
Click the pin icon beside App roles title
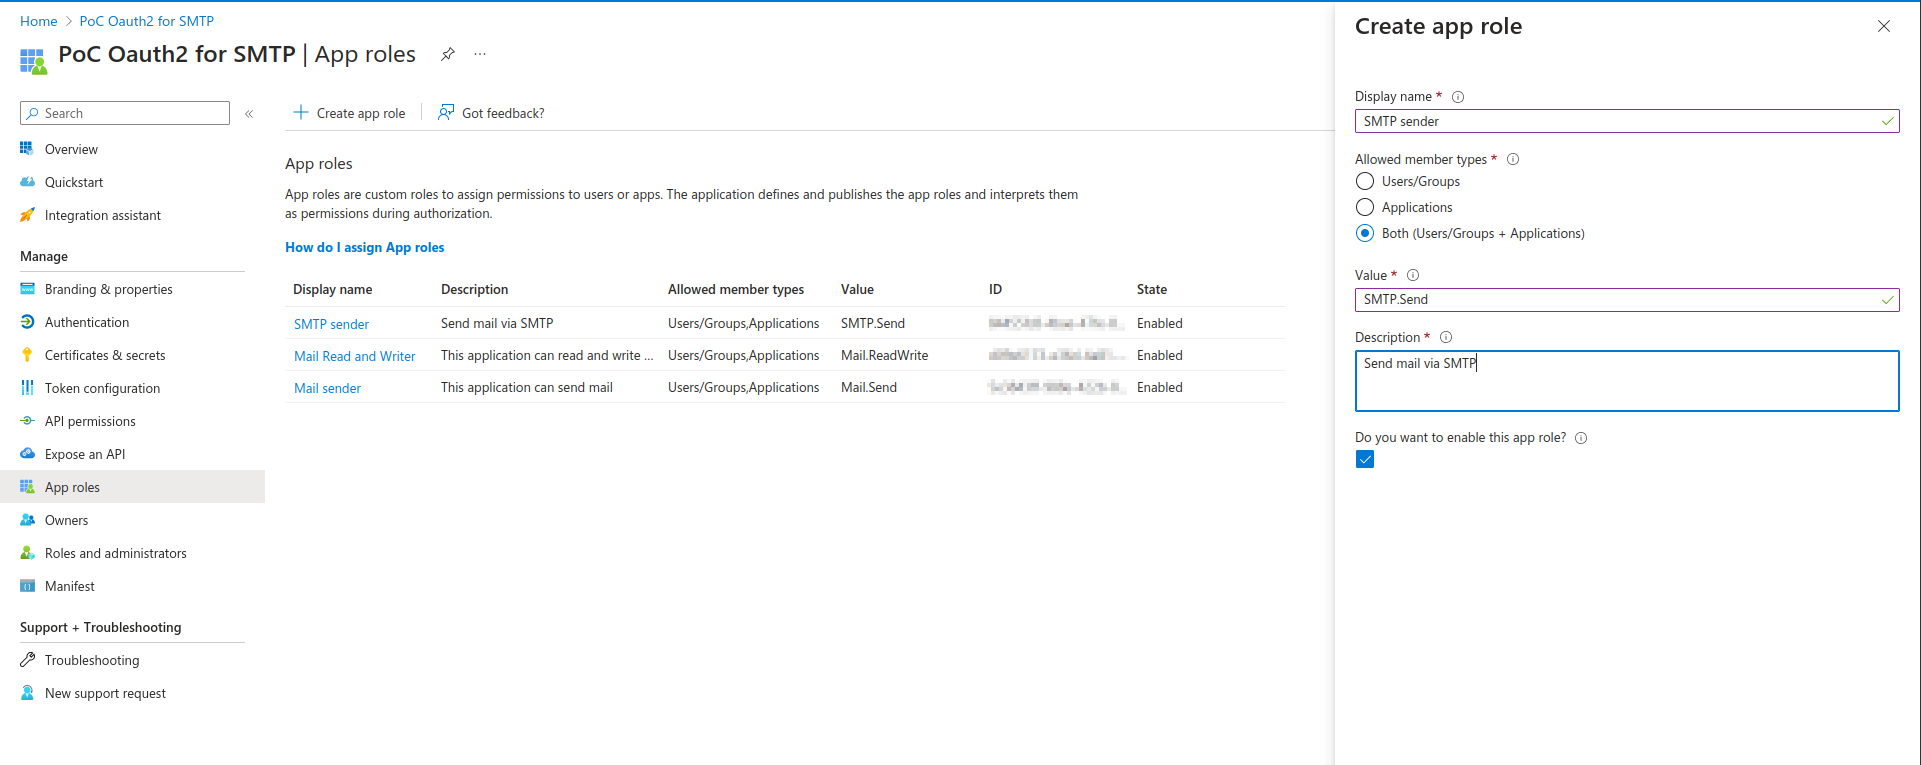(x=448, y=54)
